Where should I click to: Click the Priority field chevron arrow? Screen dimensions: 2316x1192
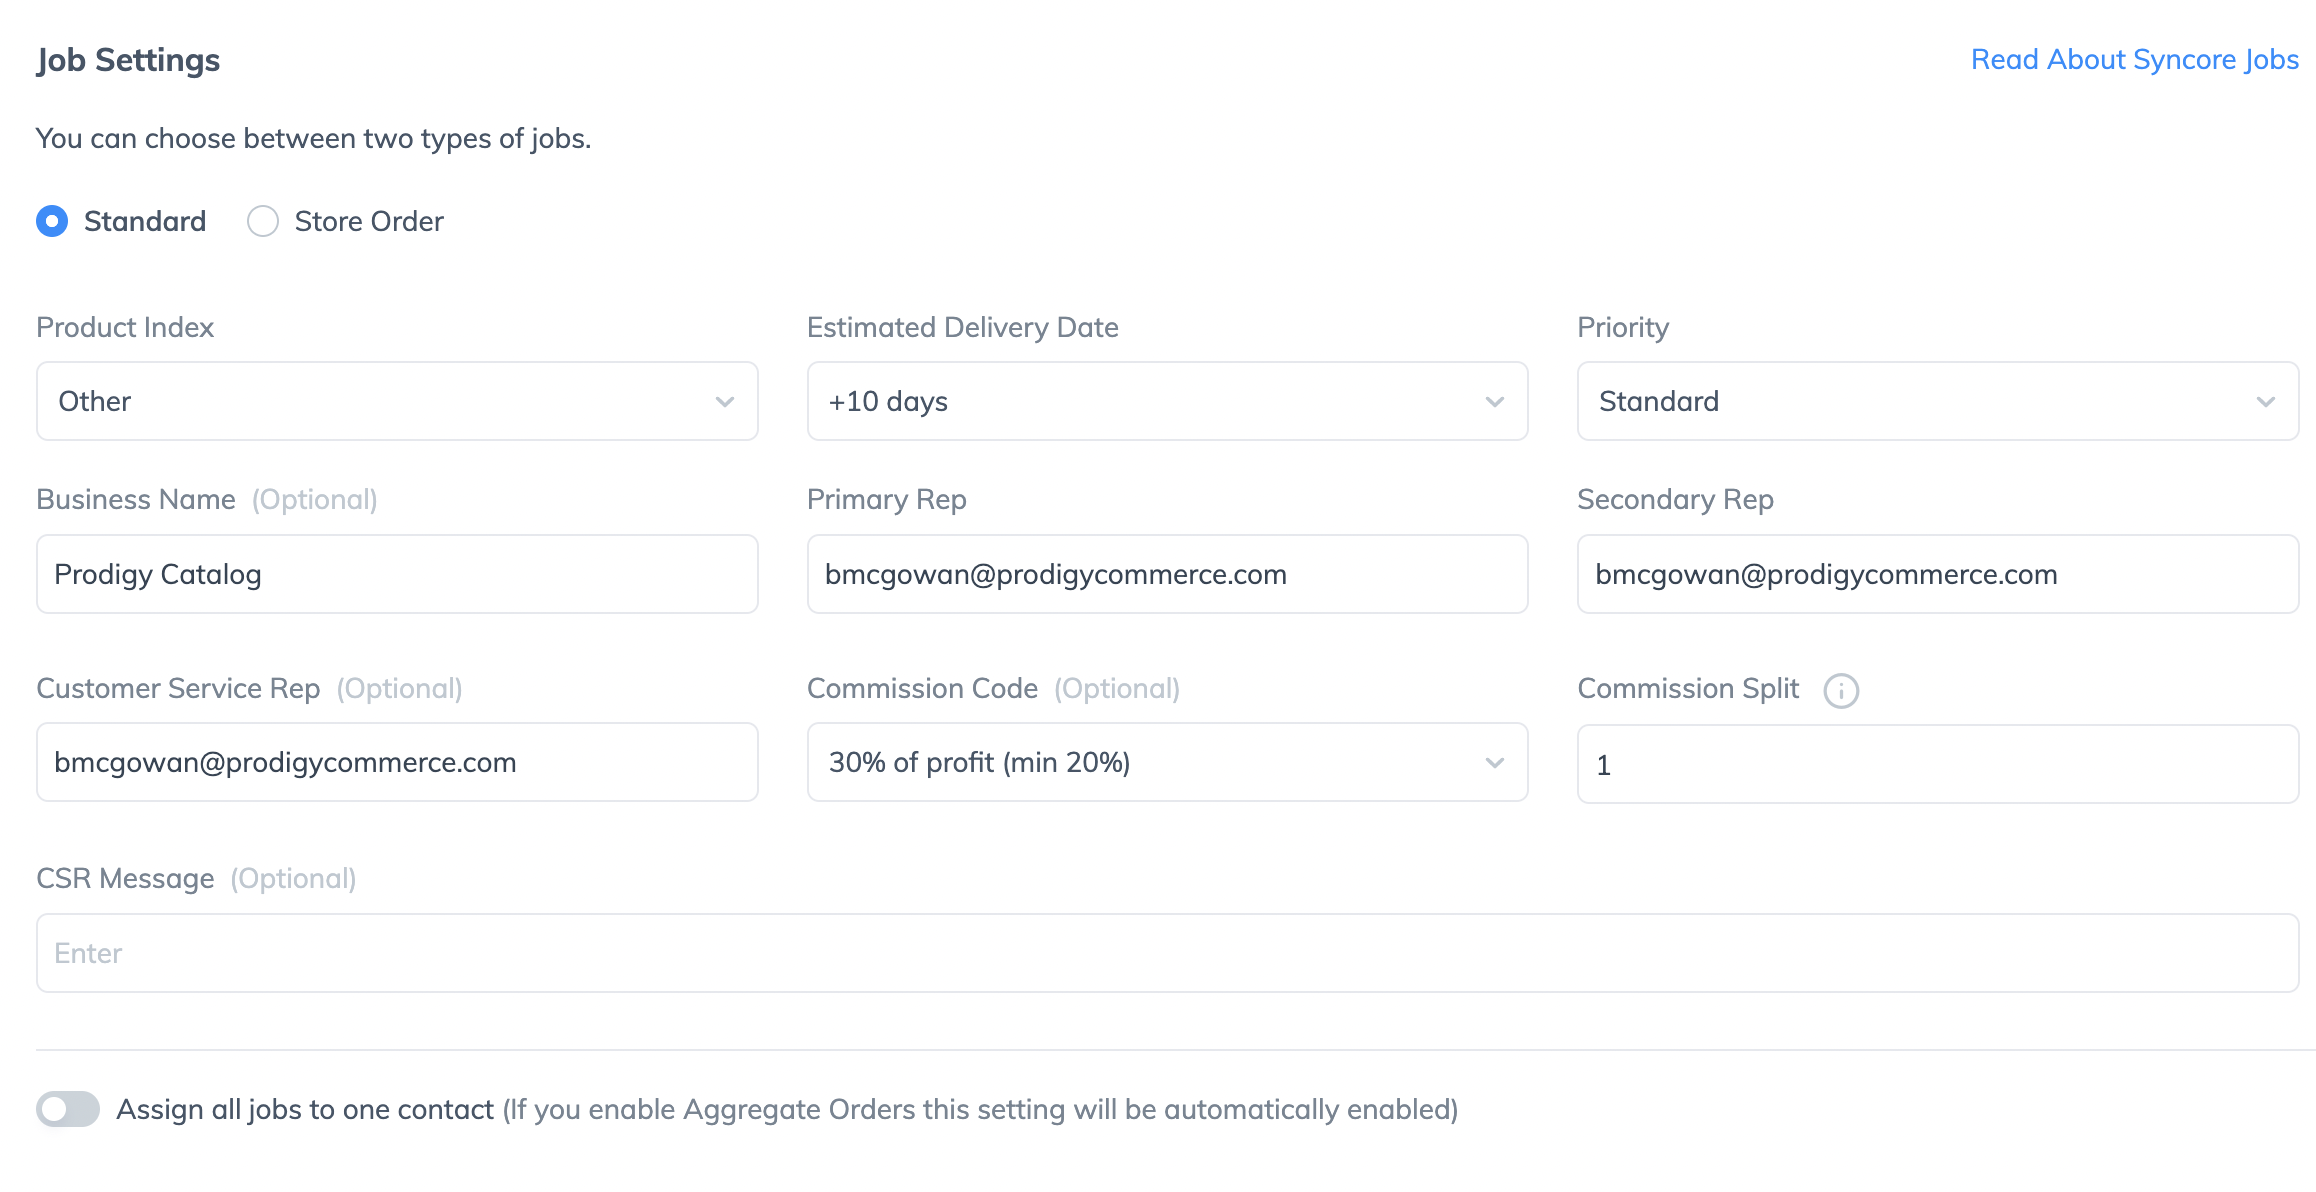(x=2266, y=402)
